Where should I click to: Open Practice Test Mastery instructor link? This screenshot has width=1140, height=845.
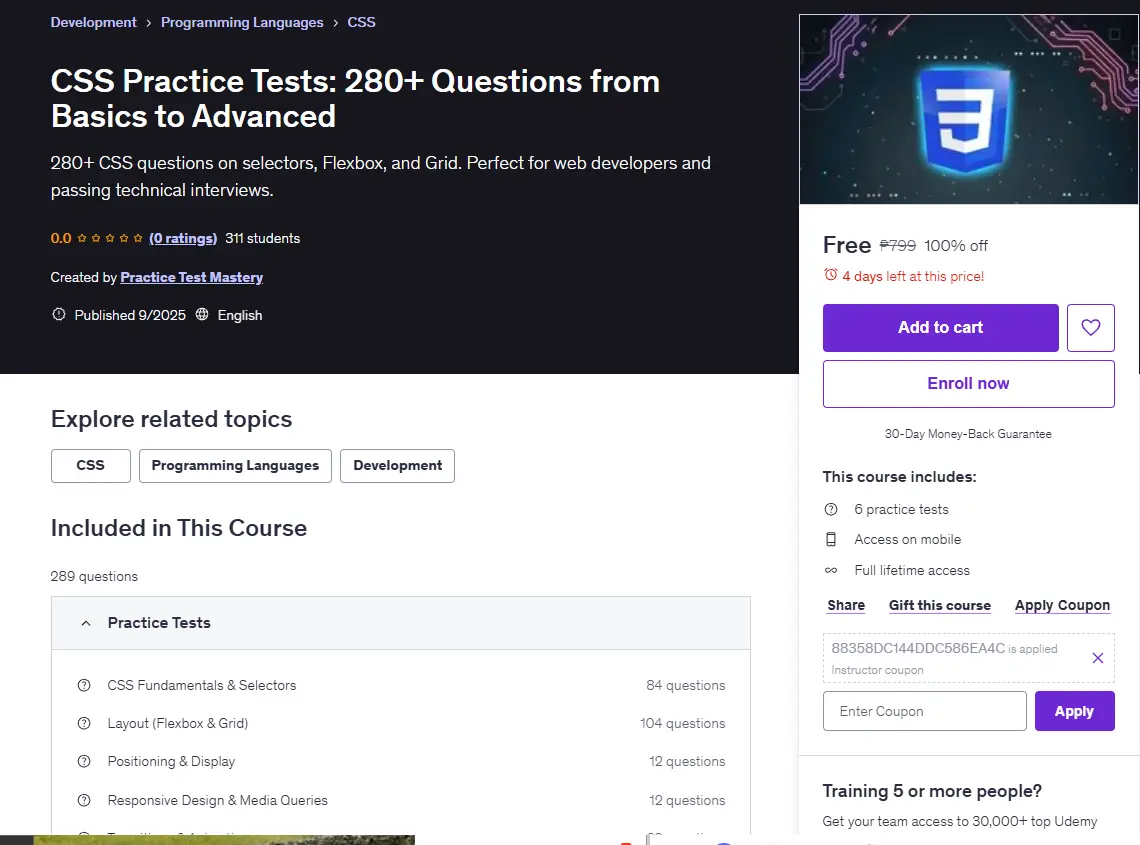click(191, 277)
